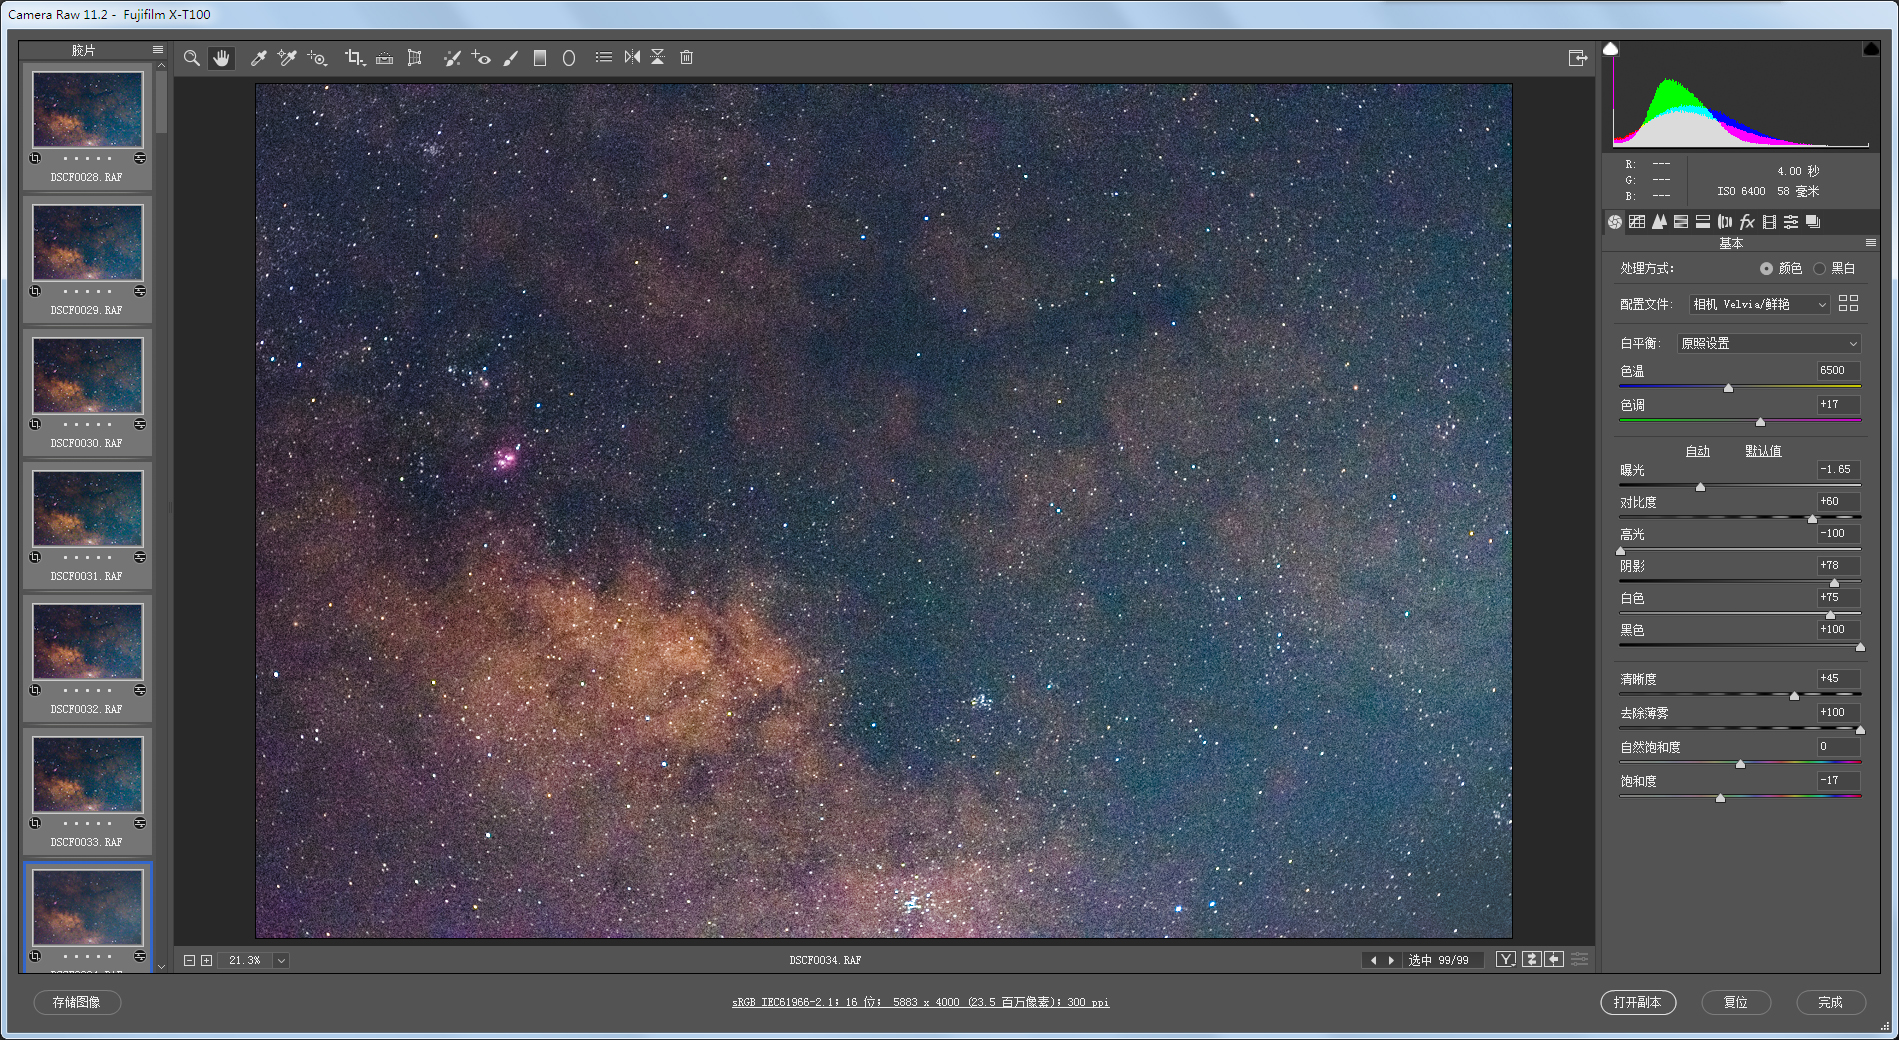Click the 打开副本 button
1899x1040 pixels.
point(1638,1002)
